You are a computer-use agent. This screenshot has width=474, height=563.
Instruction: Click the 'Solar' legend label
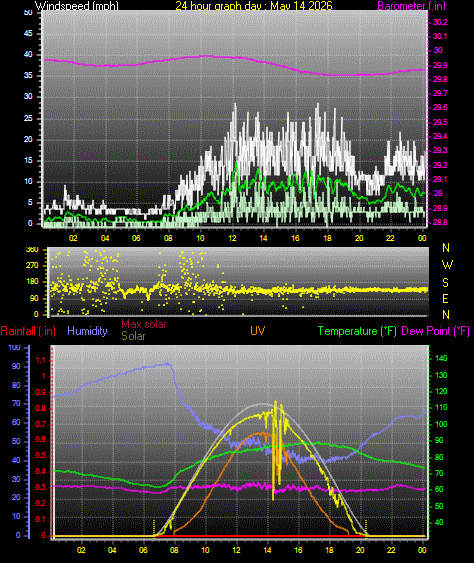pos(133,336)
